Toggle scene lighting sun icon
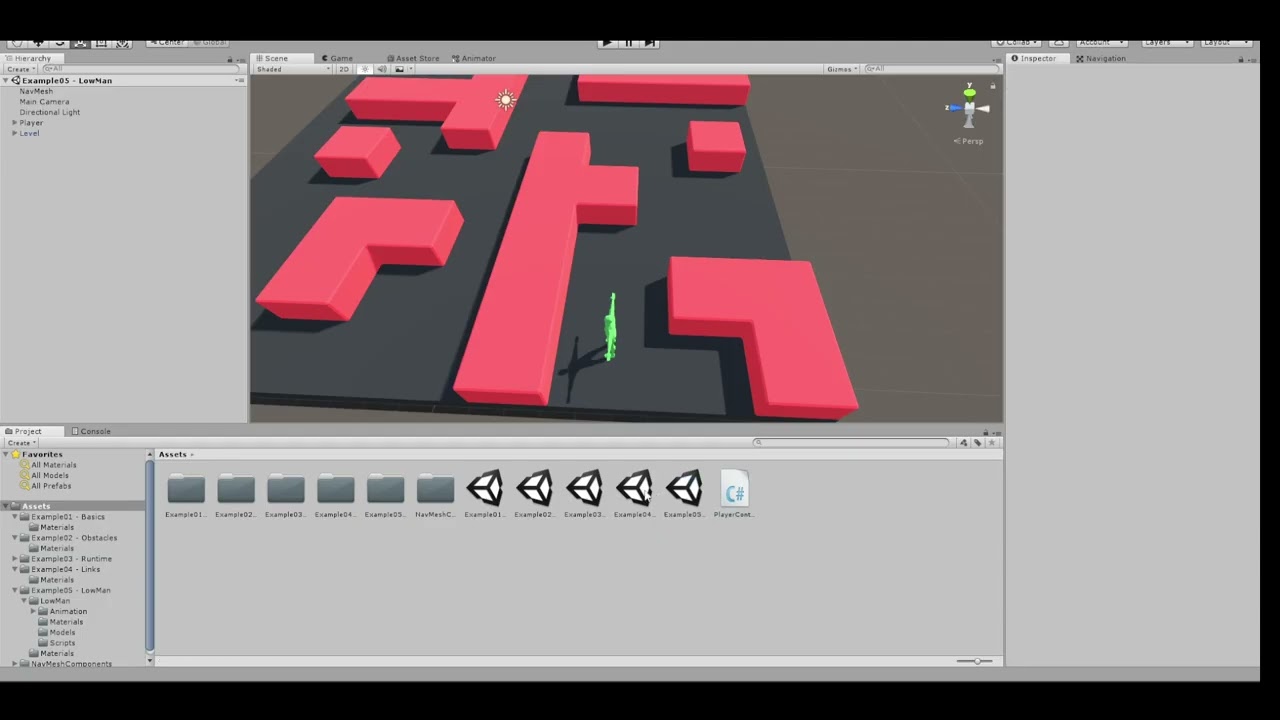 (364, 69)
